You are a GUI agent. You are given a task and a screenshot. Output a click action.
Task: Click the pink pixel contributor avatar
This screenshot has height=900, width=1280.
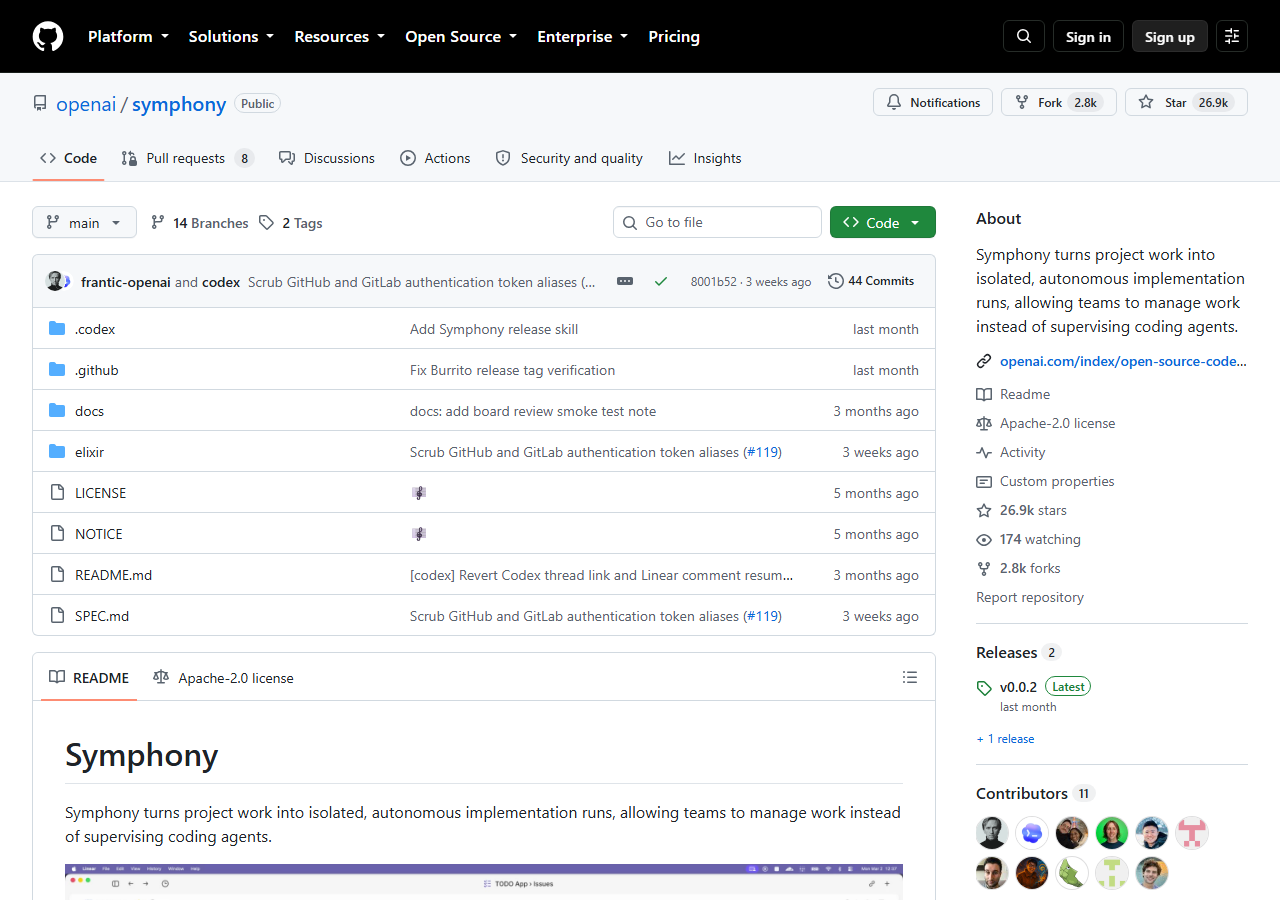pyautogui.click(x=1192, y=832)
